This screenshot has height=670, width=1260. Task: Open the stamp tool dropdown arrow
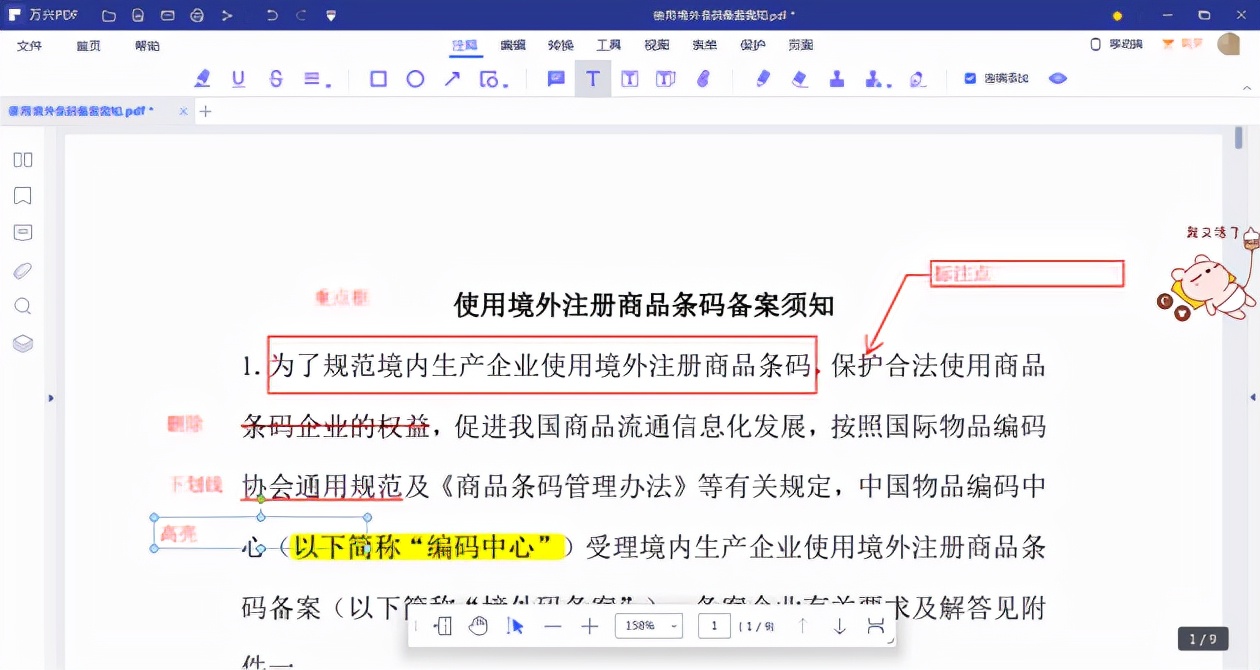tap(889, 85)
